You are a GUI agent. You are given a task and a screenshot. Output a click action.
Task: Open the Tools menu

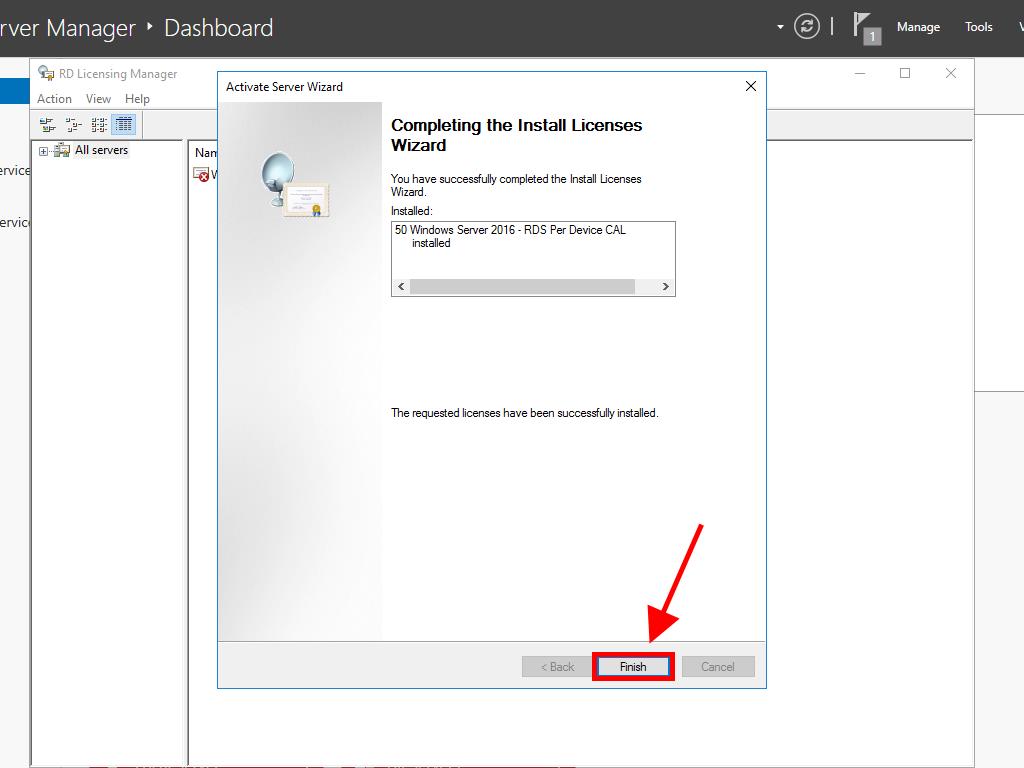pos(978,27)
